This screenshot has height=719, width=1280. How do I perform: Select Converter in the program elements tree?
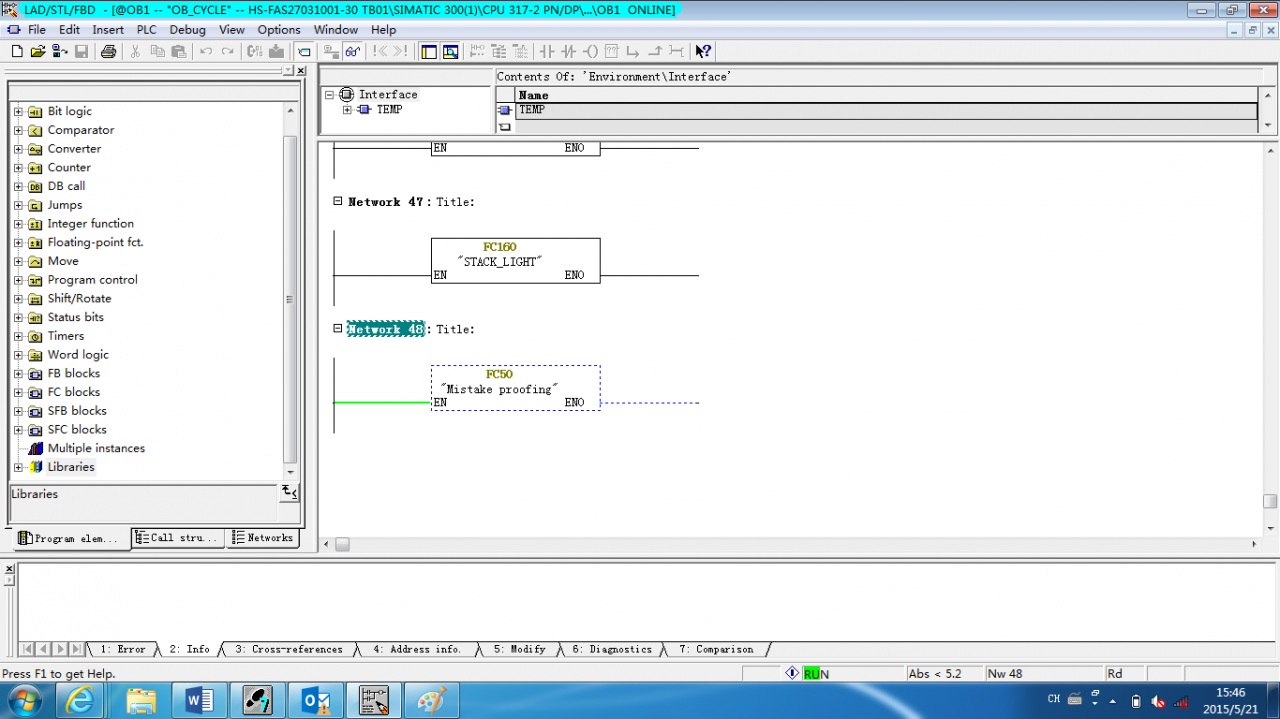point(74,149)
